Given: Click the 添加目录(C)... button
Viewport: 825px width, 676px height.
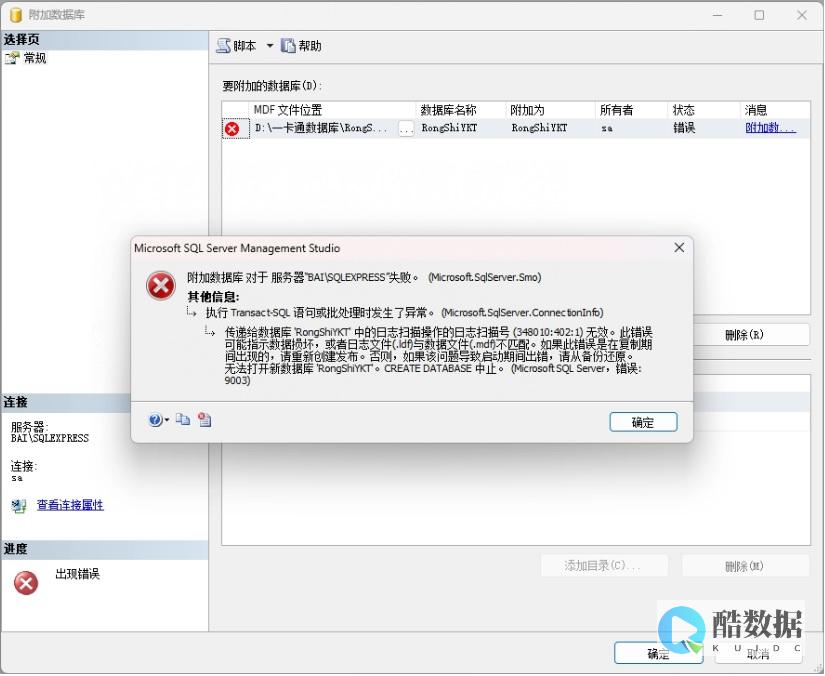Looking at the screenshot, I should (x=604, y=566).
